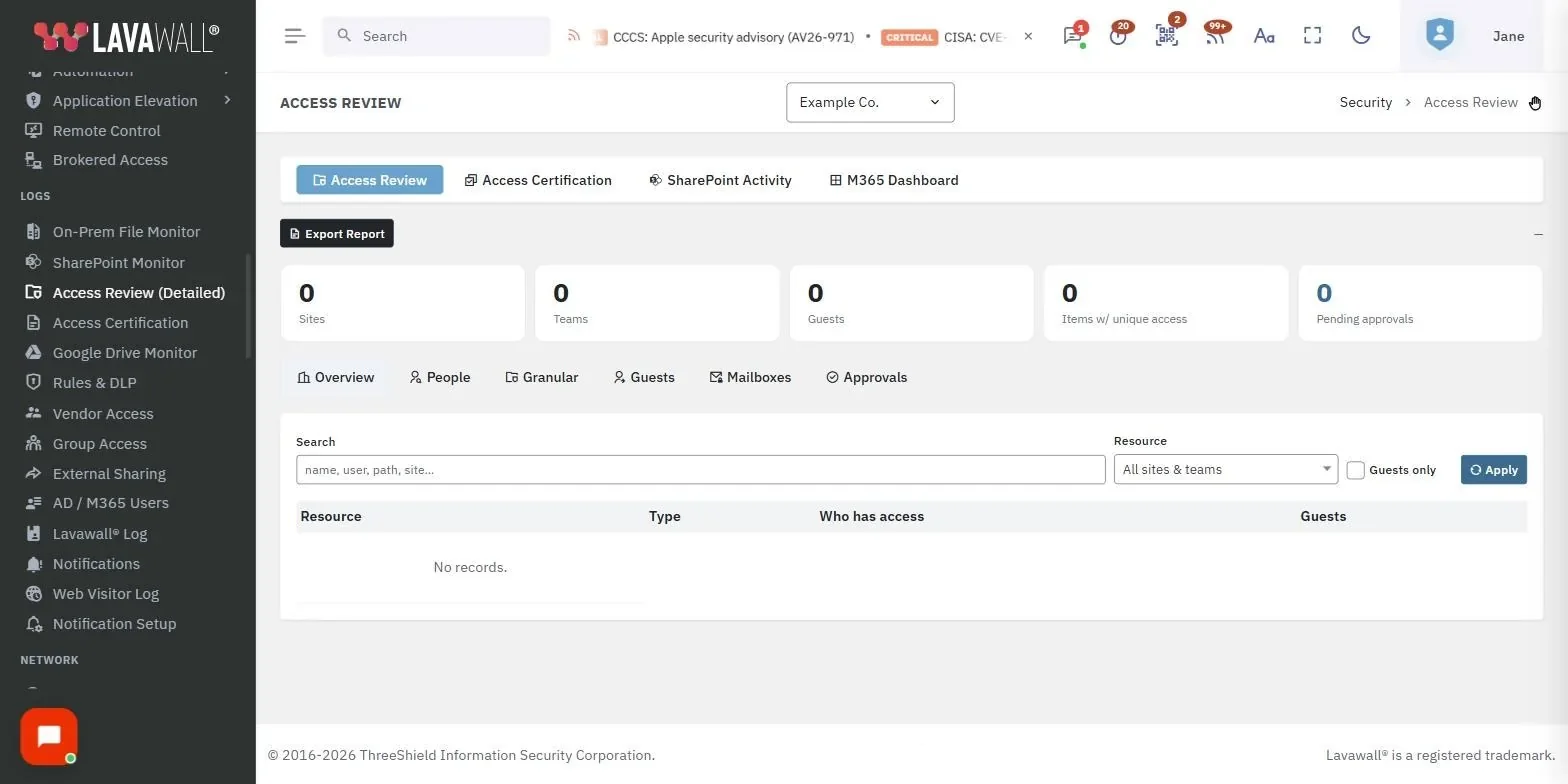Toggle the sidebar with the hamburger menu icon
Image resolution: width=1568 pixels, height=784 pixels.
[x=294, y=36]
